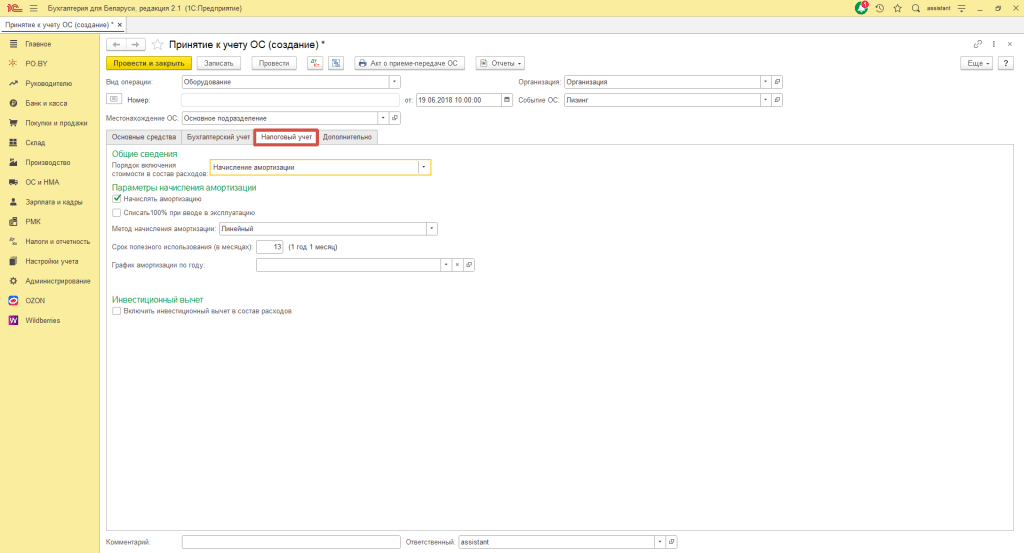
Task: Close the Принятие к учету ОС tab
Action: pos(120,25)
